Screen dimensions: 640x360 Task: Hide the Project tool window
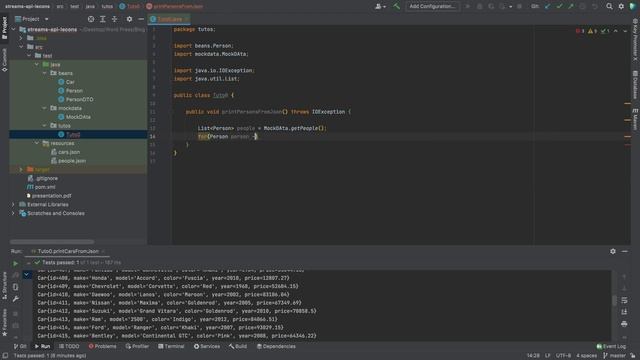point(141,19)
